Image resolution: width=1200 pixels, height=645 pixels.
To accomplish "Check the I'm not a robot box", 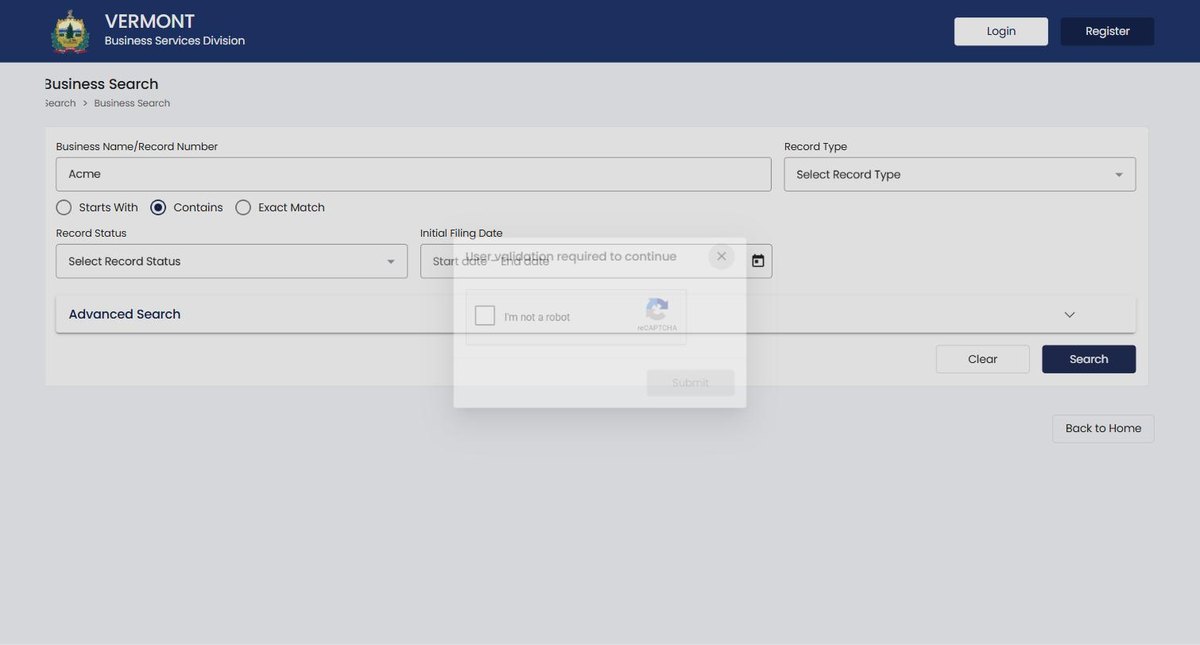I will point(485,316).
